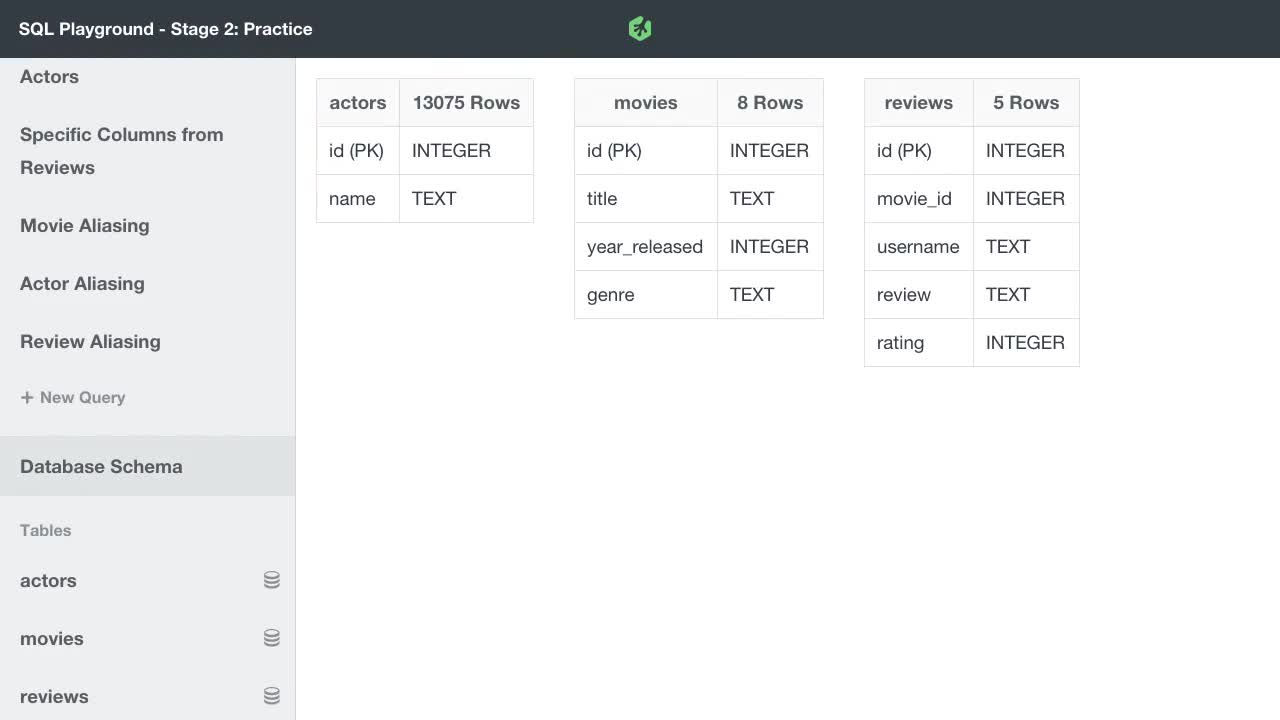This screenshot has width=1280, height=720.
Task: Open the Actor Aliasing query
Action: click(82, 284)
